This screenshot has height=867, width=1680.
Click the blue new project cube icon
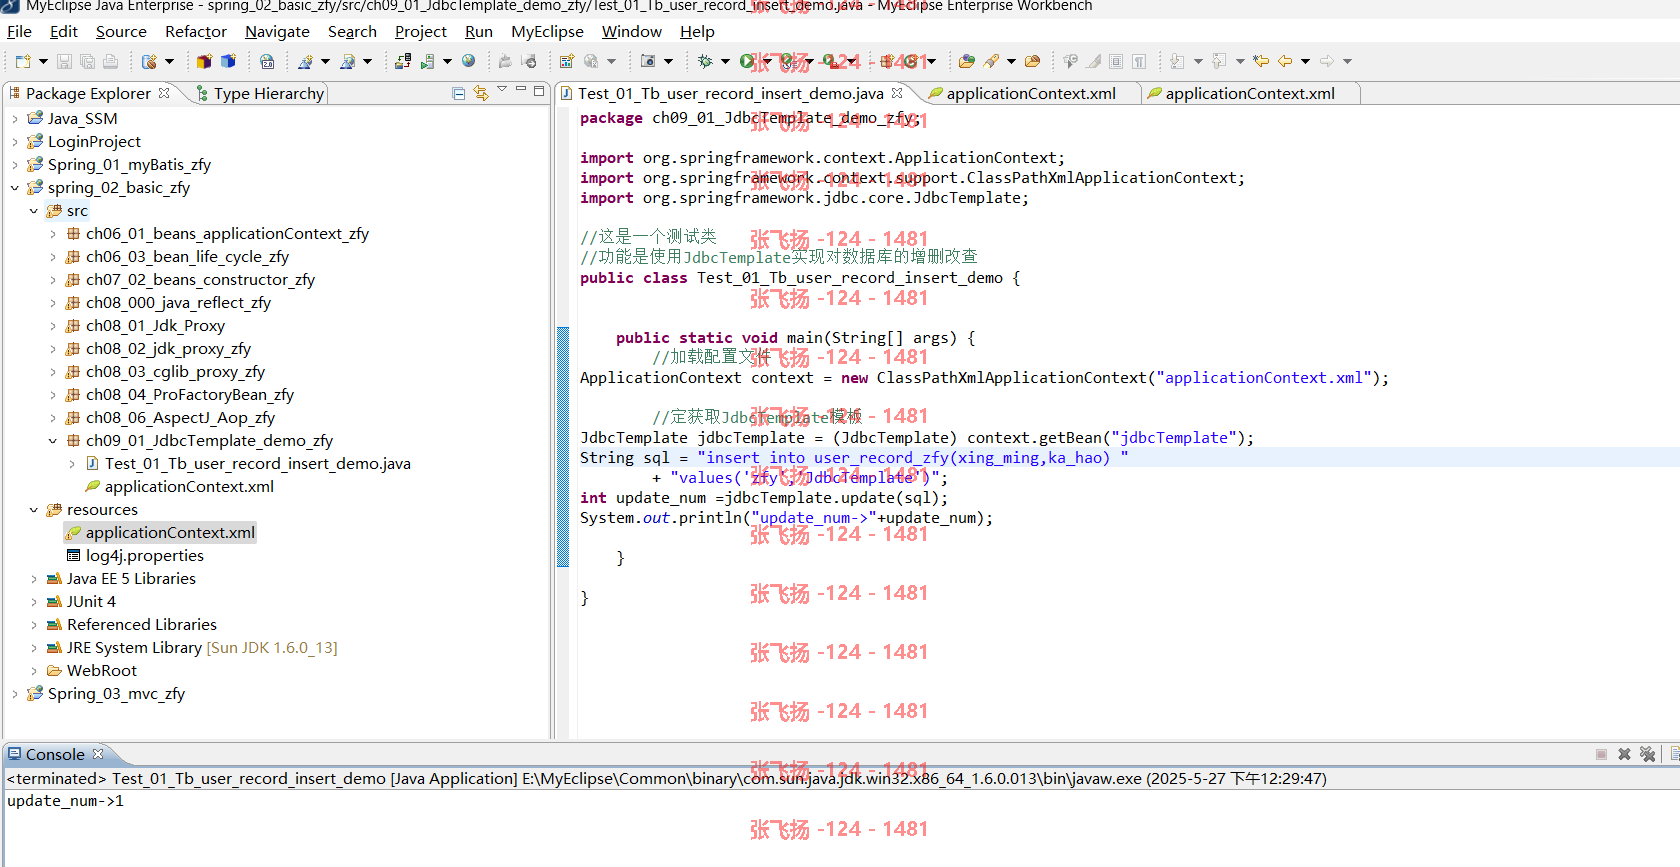228,61
